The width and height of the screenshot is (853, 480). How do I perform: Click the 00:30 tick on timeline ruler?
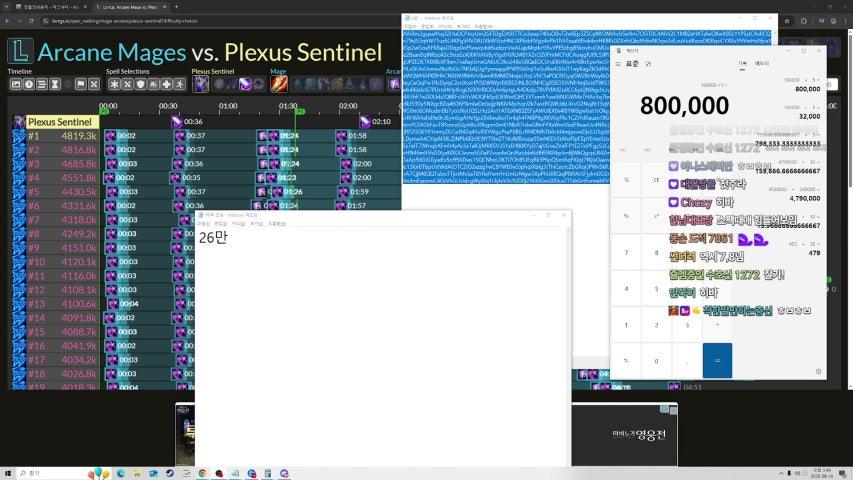pos(168,106)
